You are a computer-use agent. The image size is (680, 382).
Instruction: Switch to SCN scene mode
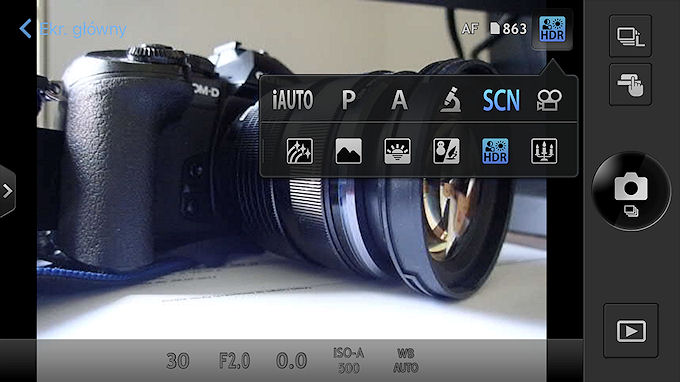[501, 100]
